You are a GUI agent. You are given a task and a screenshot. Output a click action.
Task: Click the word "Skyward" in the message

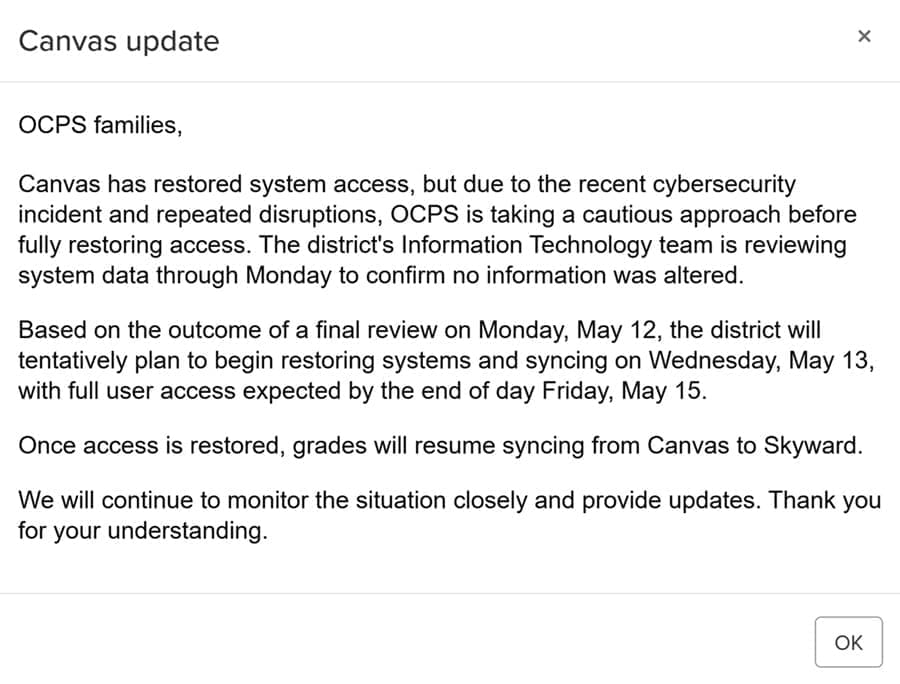[x=810, y=446]
